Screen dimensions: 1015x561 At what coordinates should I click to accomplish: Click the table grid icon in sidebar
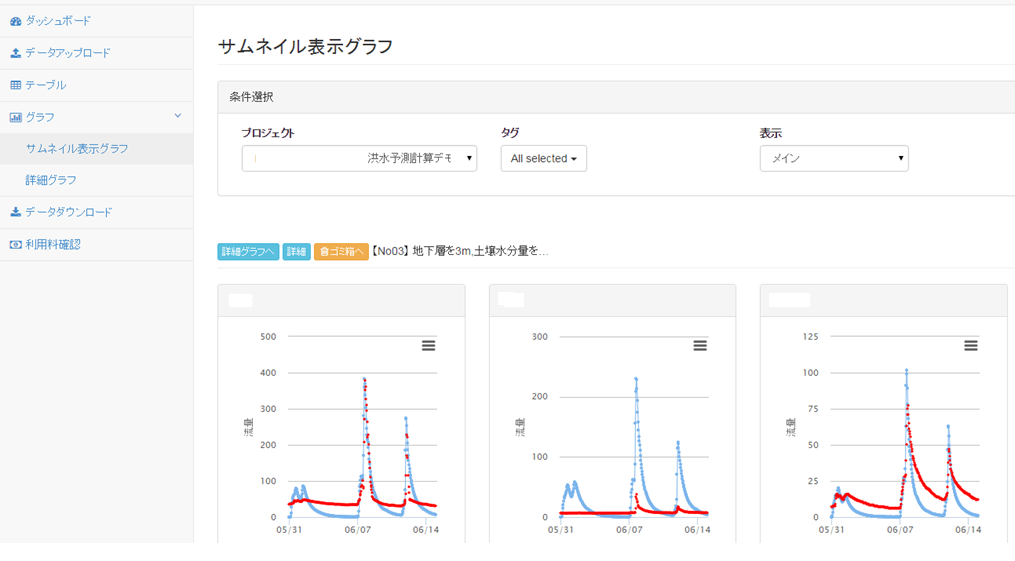[15, 85]
